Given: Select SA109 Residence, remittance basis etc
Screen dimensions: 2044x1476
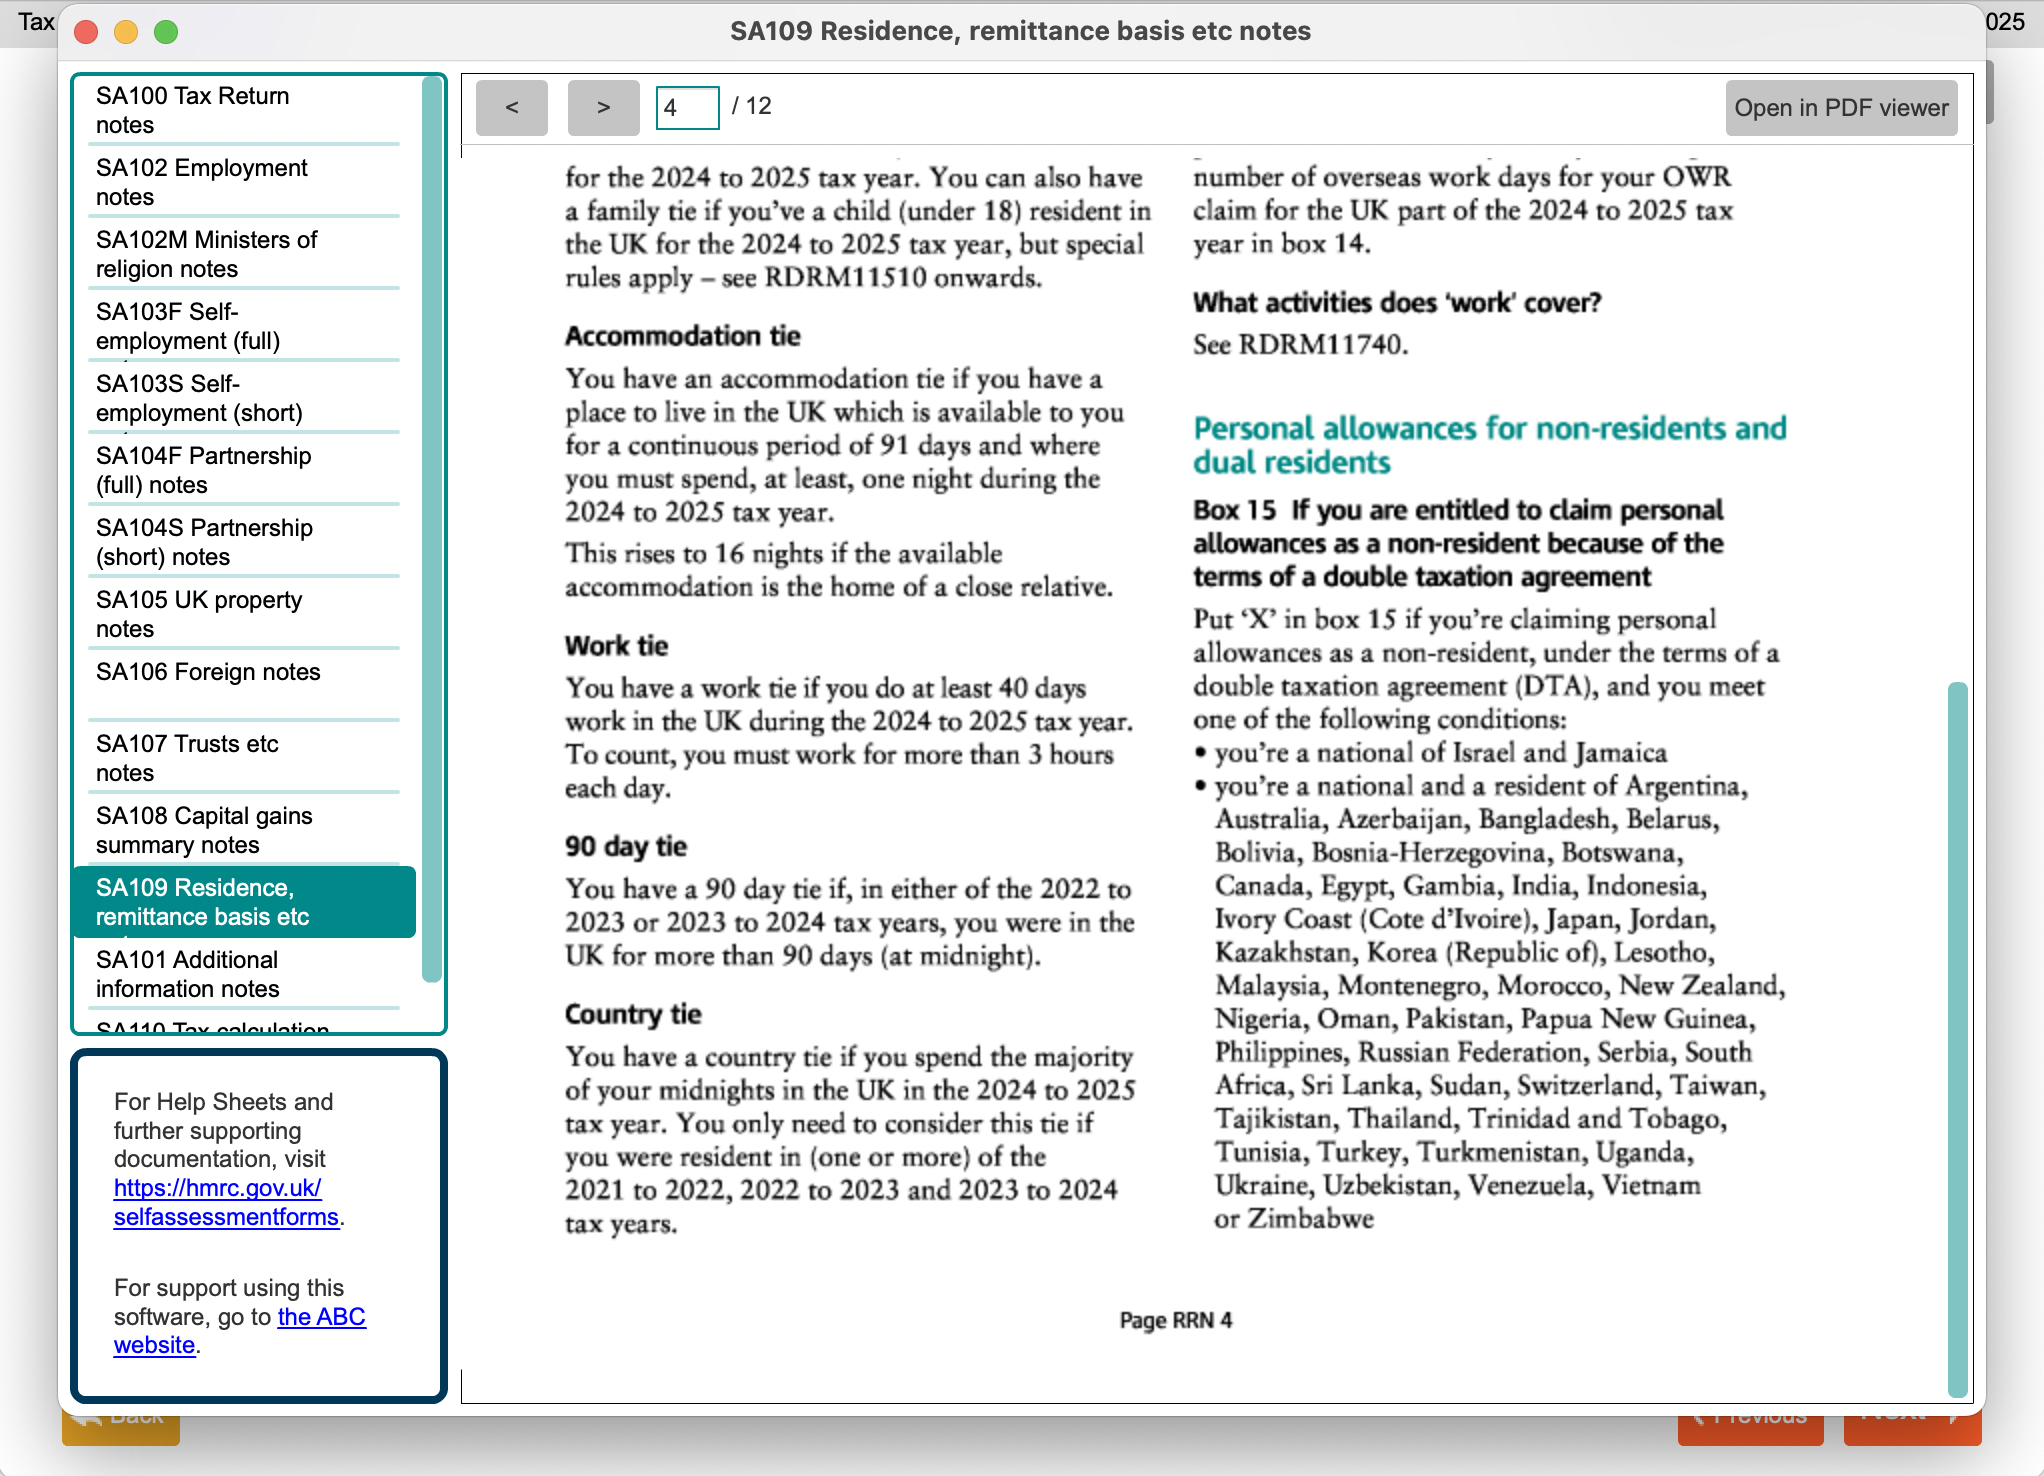Looking at the screenshot, I should pyautogui.click(x=246, y=902).
